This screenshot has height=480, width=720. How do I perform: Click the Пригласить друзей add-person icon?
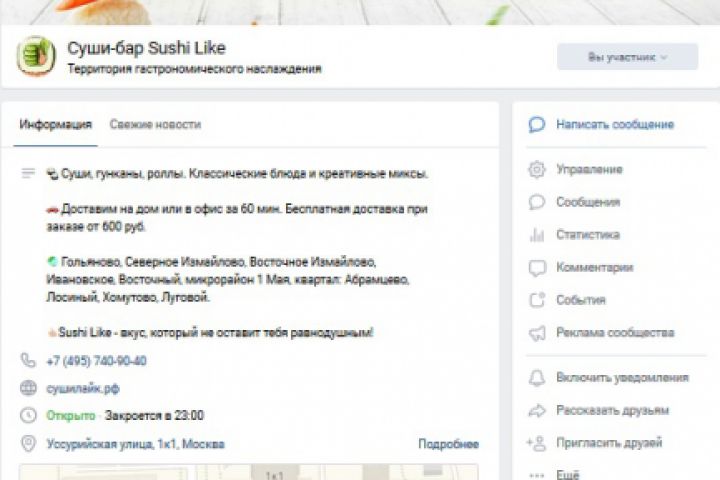pyautogui.click(x=537, y=443)
